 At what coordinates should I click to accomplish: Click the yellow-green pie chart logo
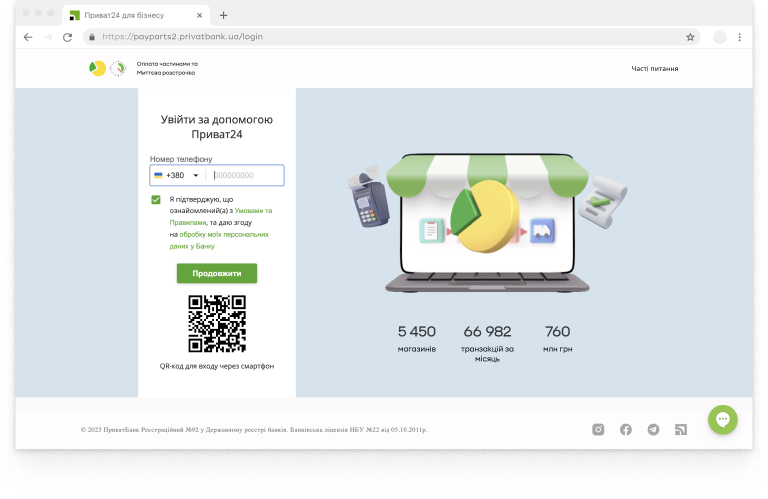point(97,68)
